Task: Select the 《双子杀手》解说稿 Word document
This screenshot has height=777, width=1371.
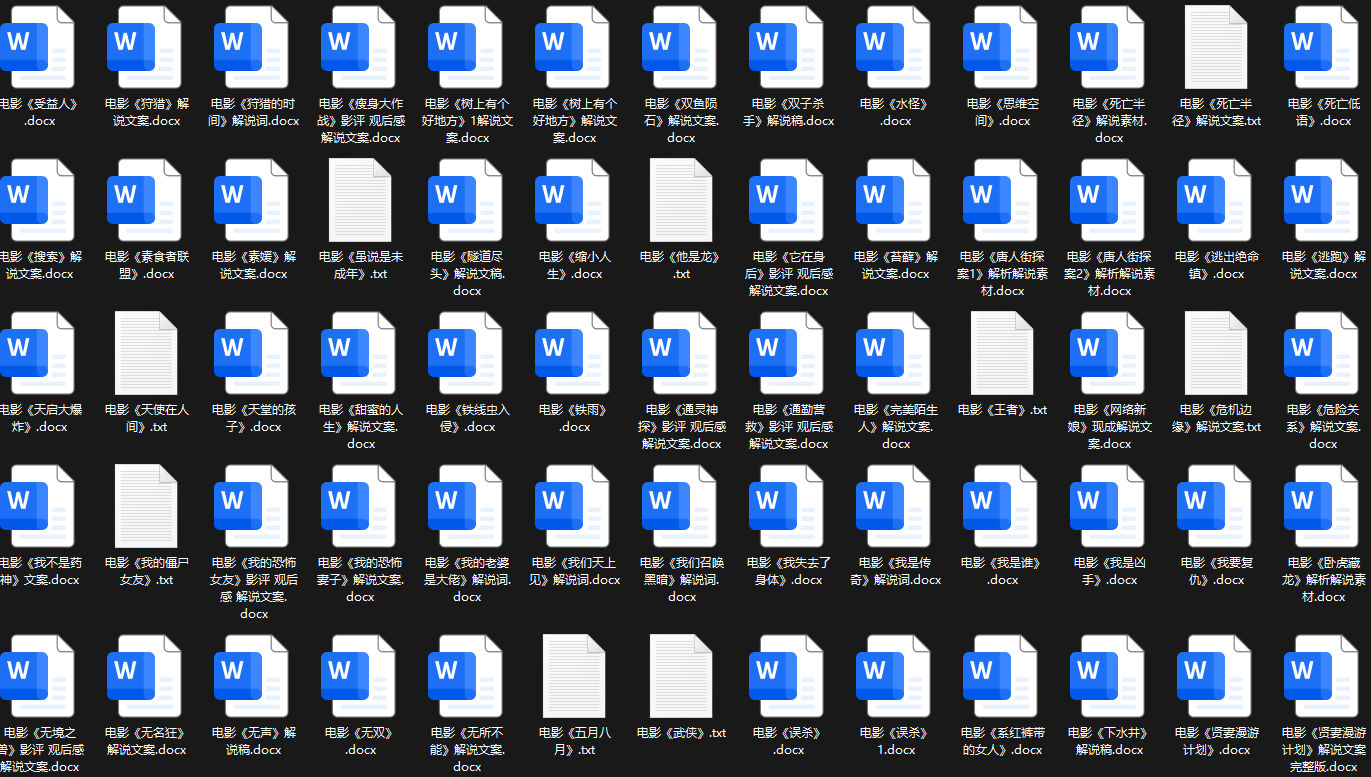Action: click(787, 44)
